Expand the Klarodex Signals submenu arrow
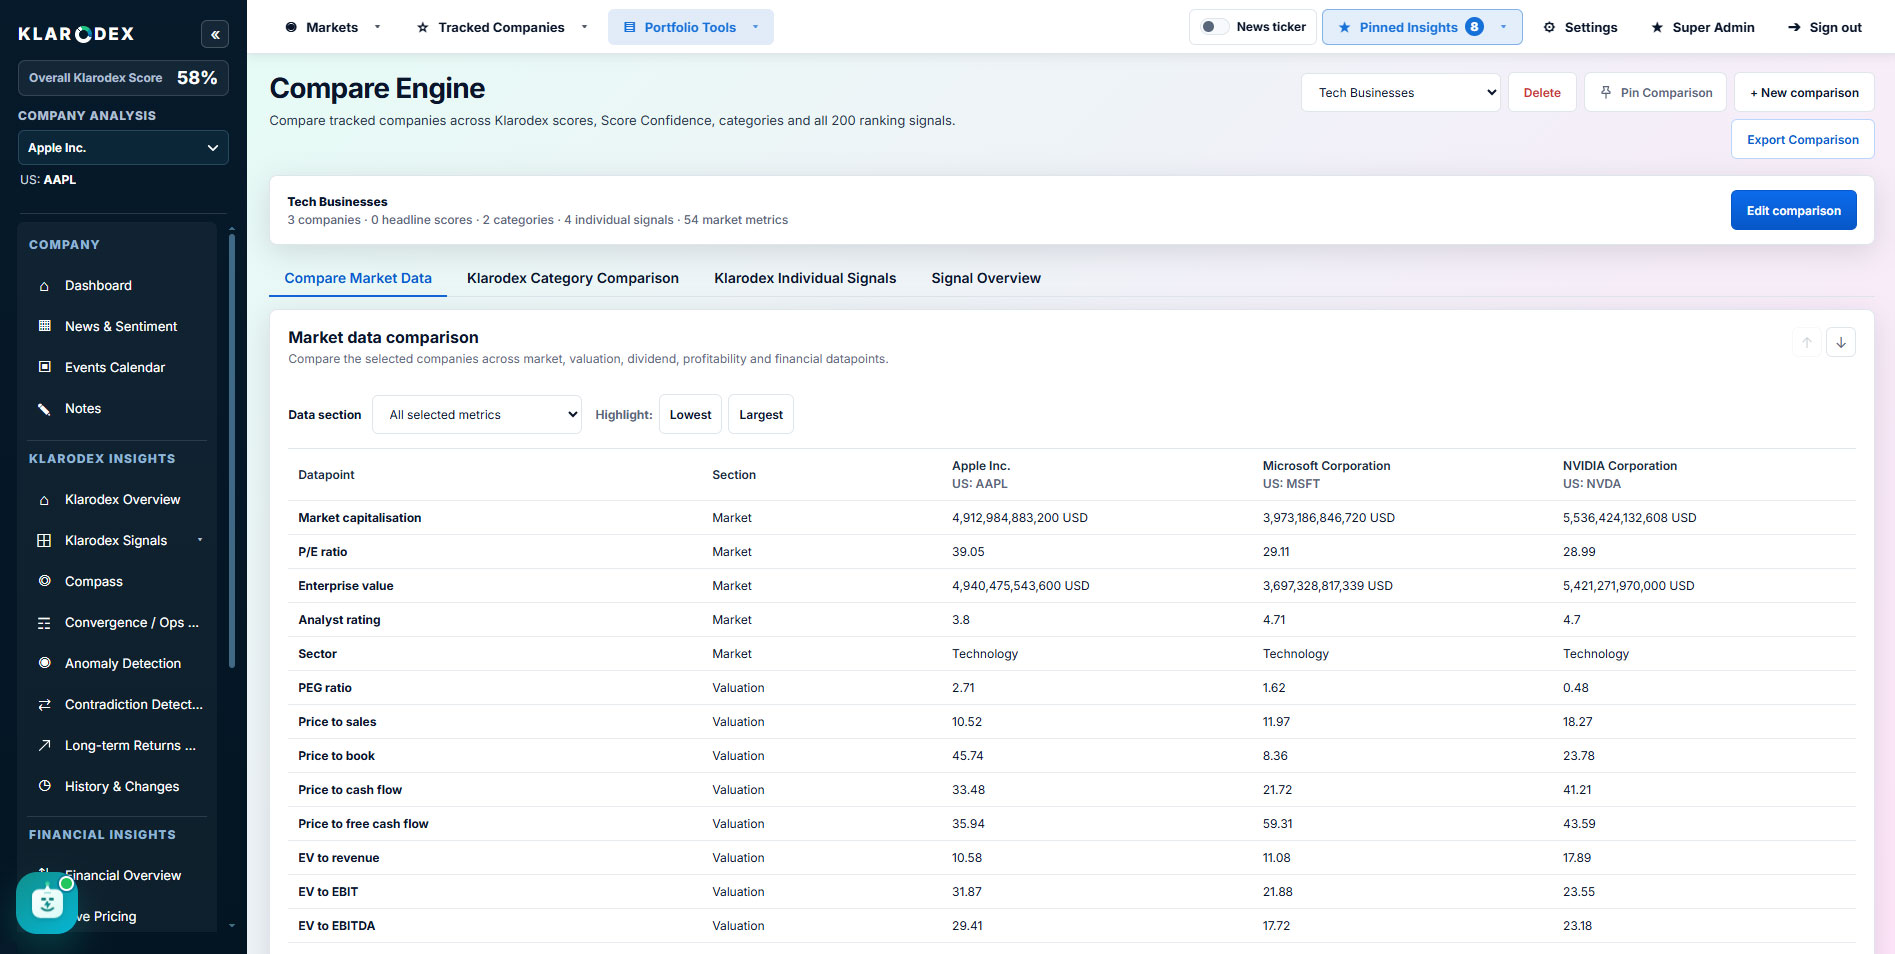 coord(200,540)
